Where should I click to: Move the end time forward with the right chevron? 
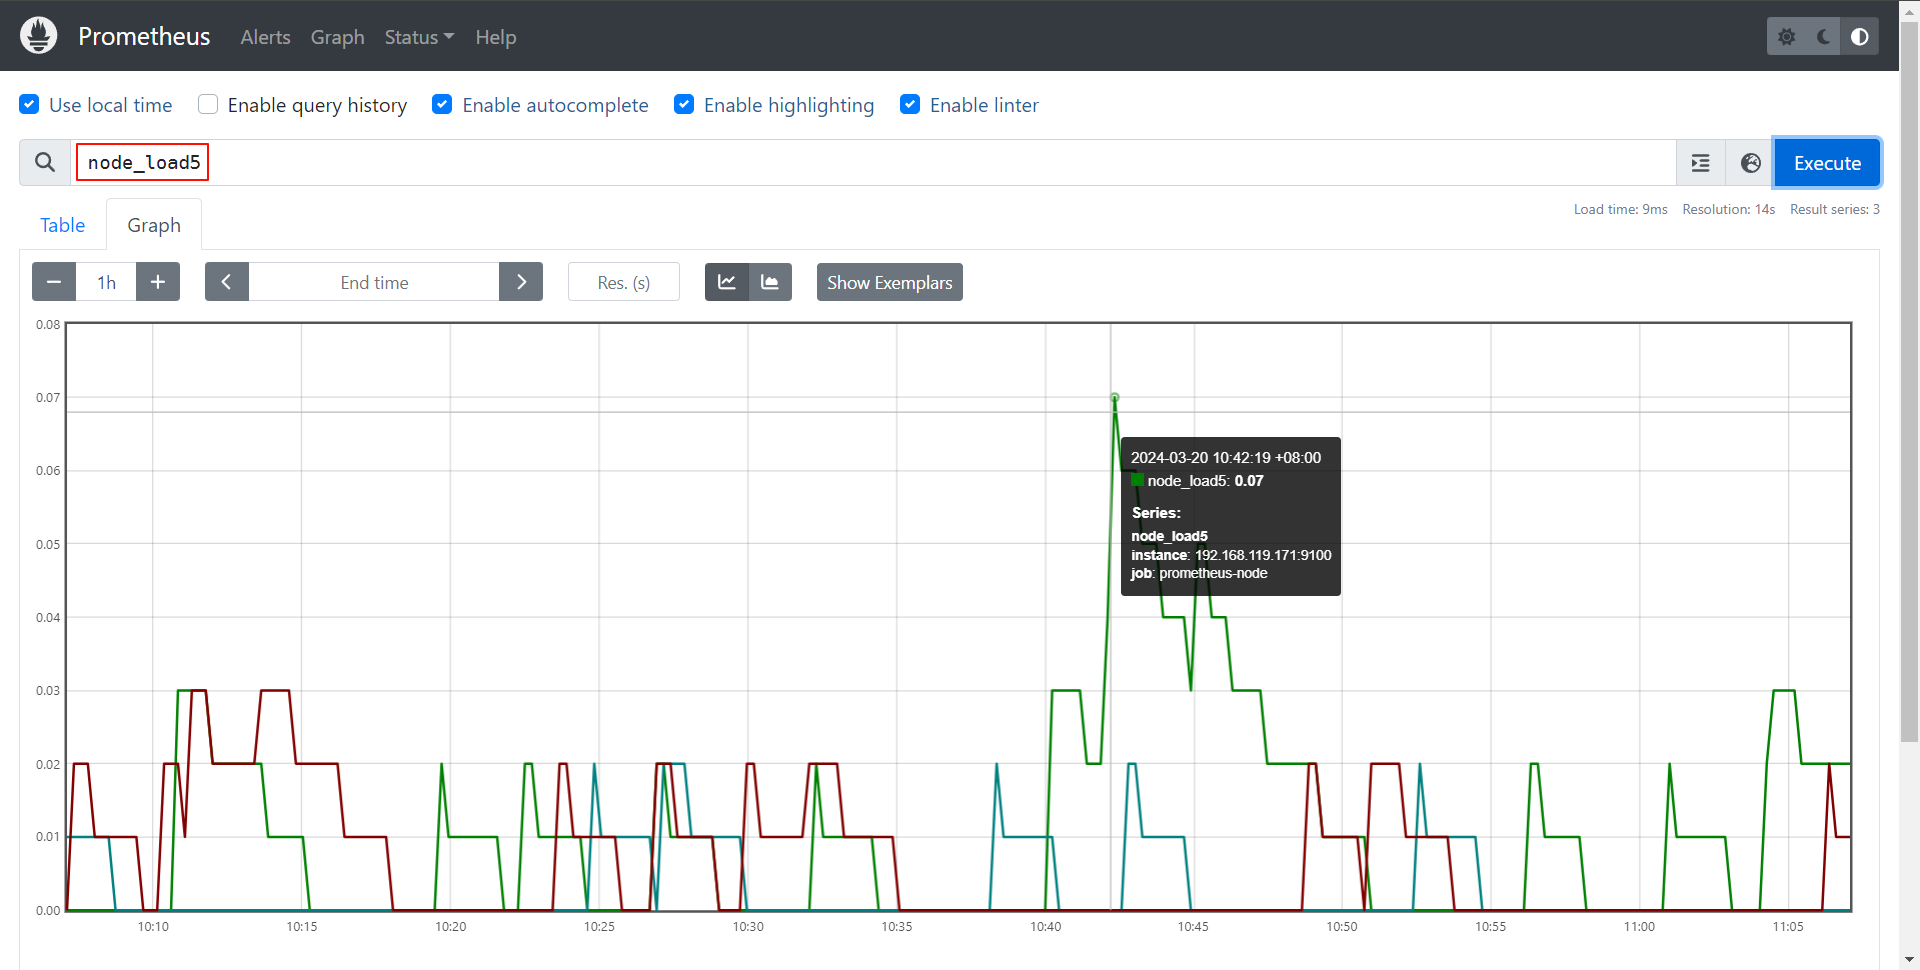(521, 282)
